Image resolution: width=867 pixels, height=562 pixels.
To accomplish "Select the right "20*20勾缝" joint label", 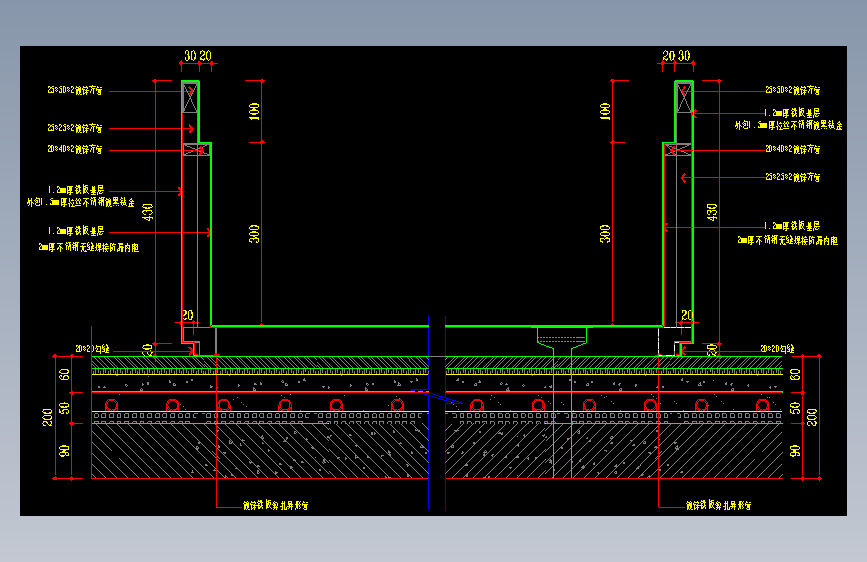I will click(x=777, y=348).
